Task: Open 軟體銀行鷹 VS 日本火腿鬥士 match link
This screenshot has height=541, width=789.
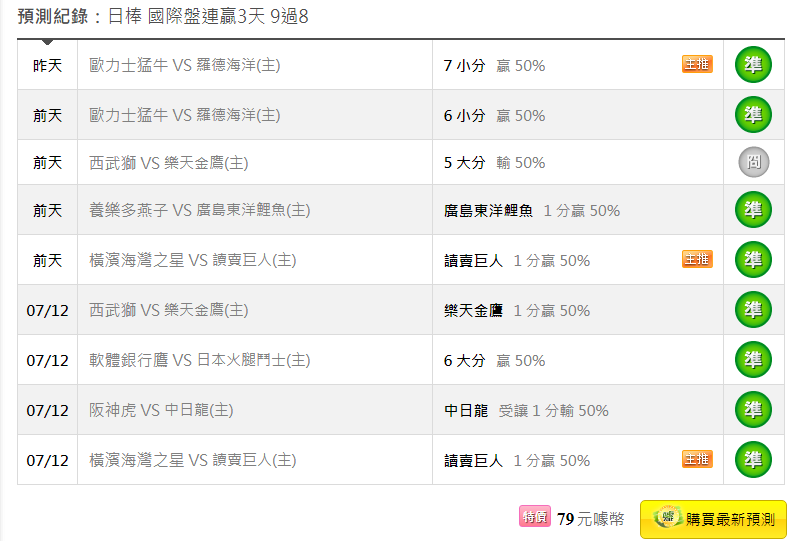Action: [x=199, y=360]
